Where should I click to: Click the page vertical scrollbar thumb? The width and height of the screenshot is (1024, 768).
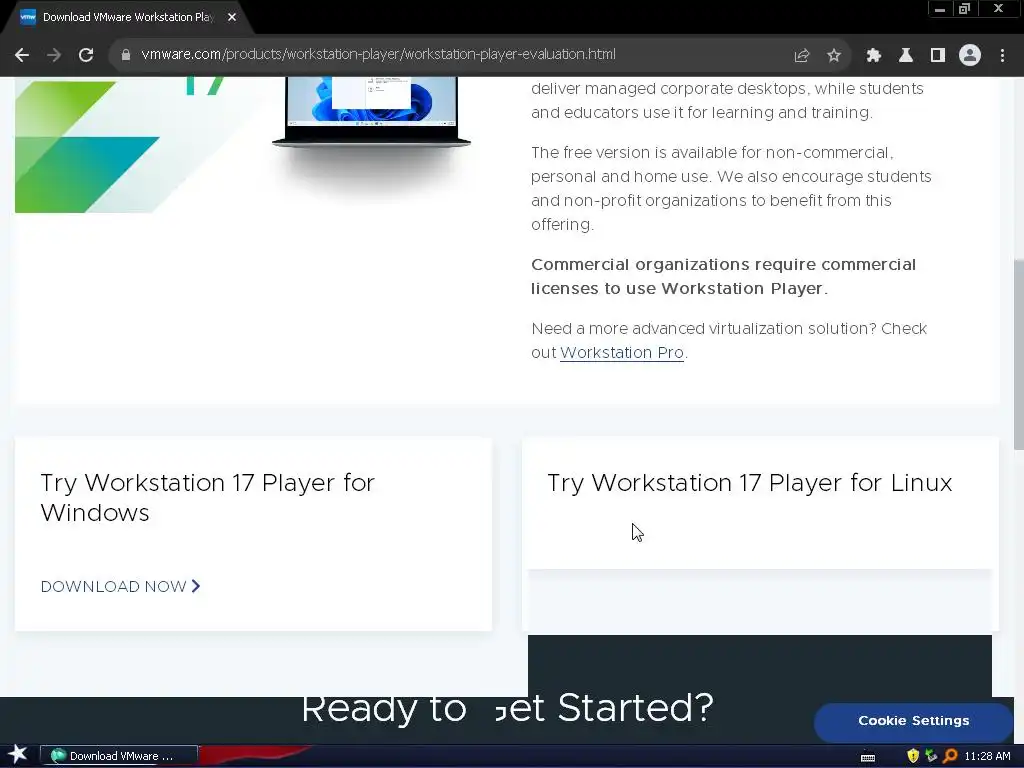point(1018,355)
